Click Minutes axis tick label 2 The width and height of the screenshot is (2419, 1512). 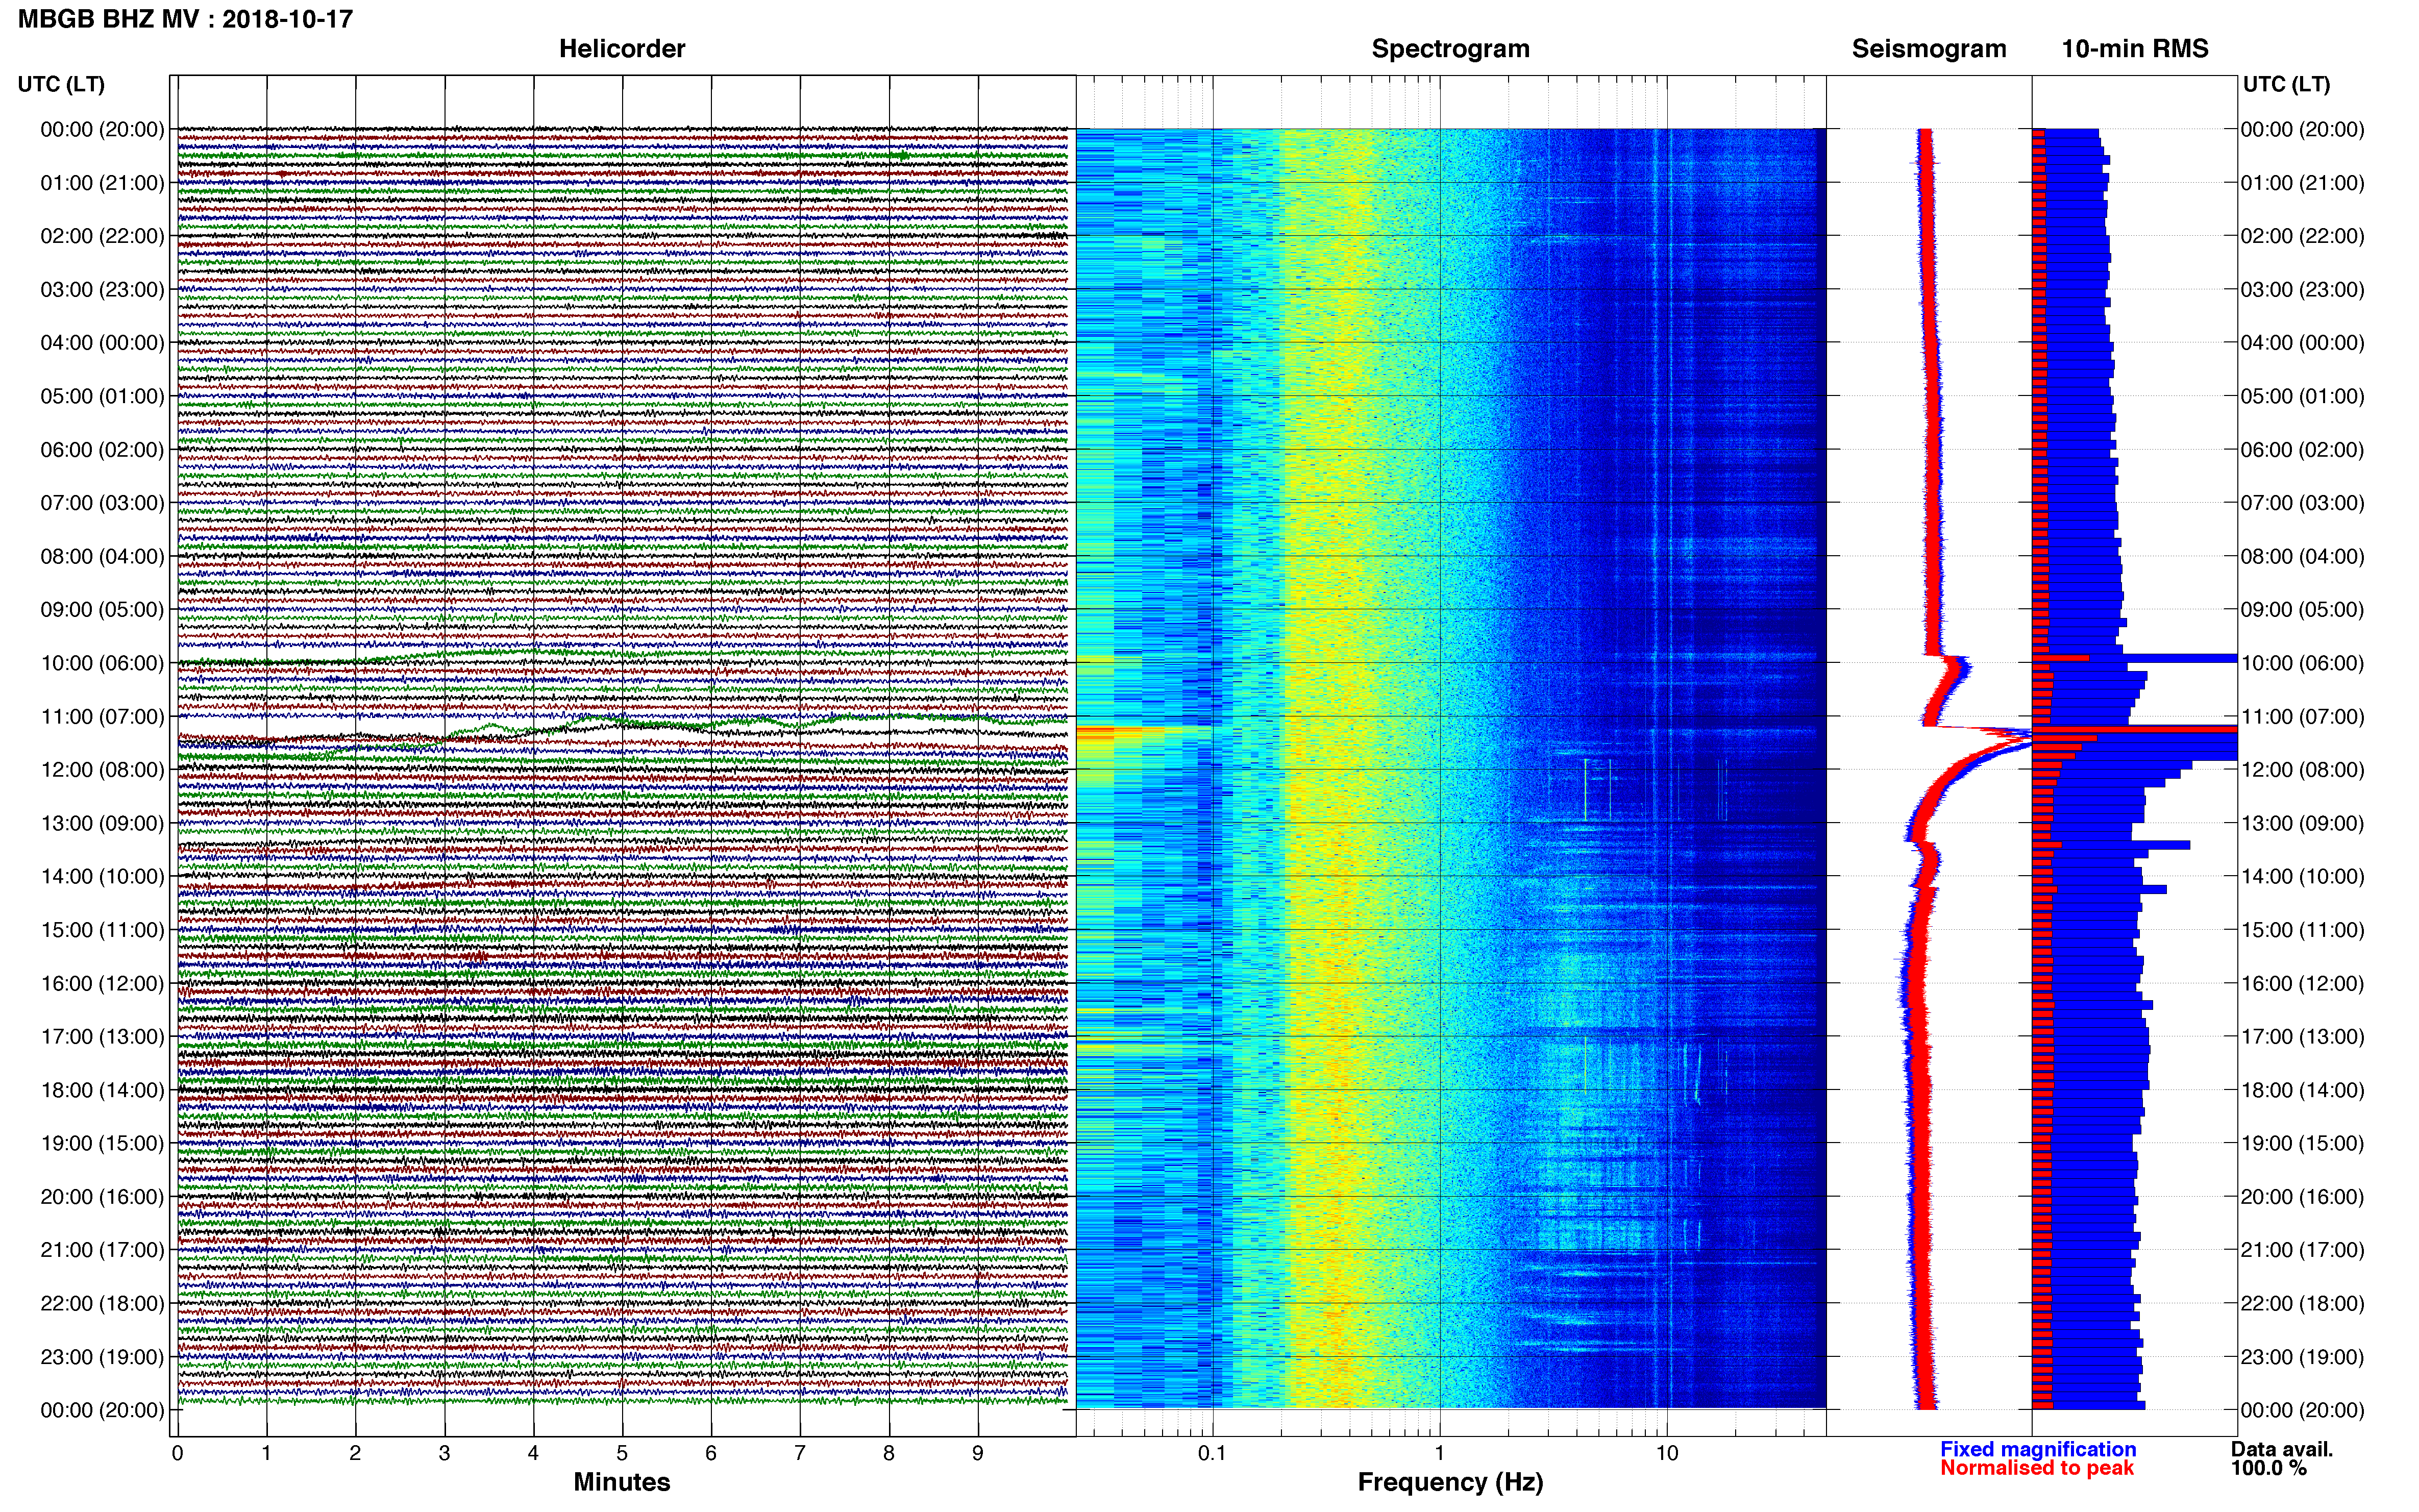click(355, 1453)
